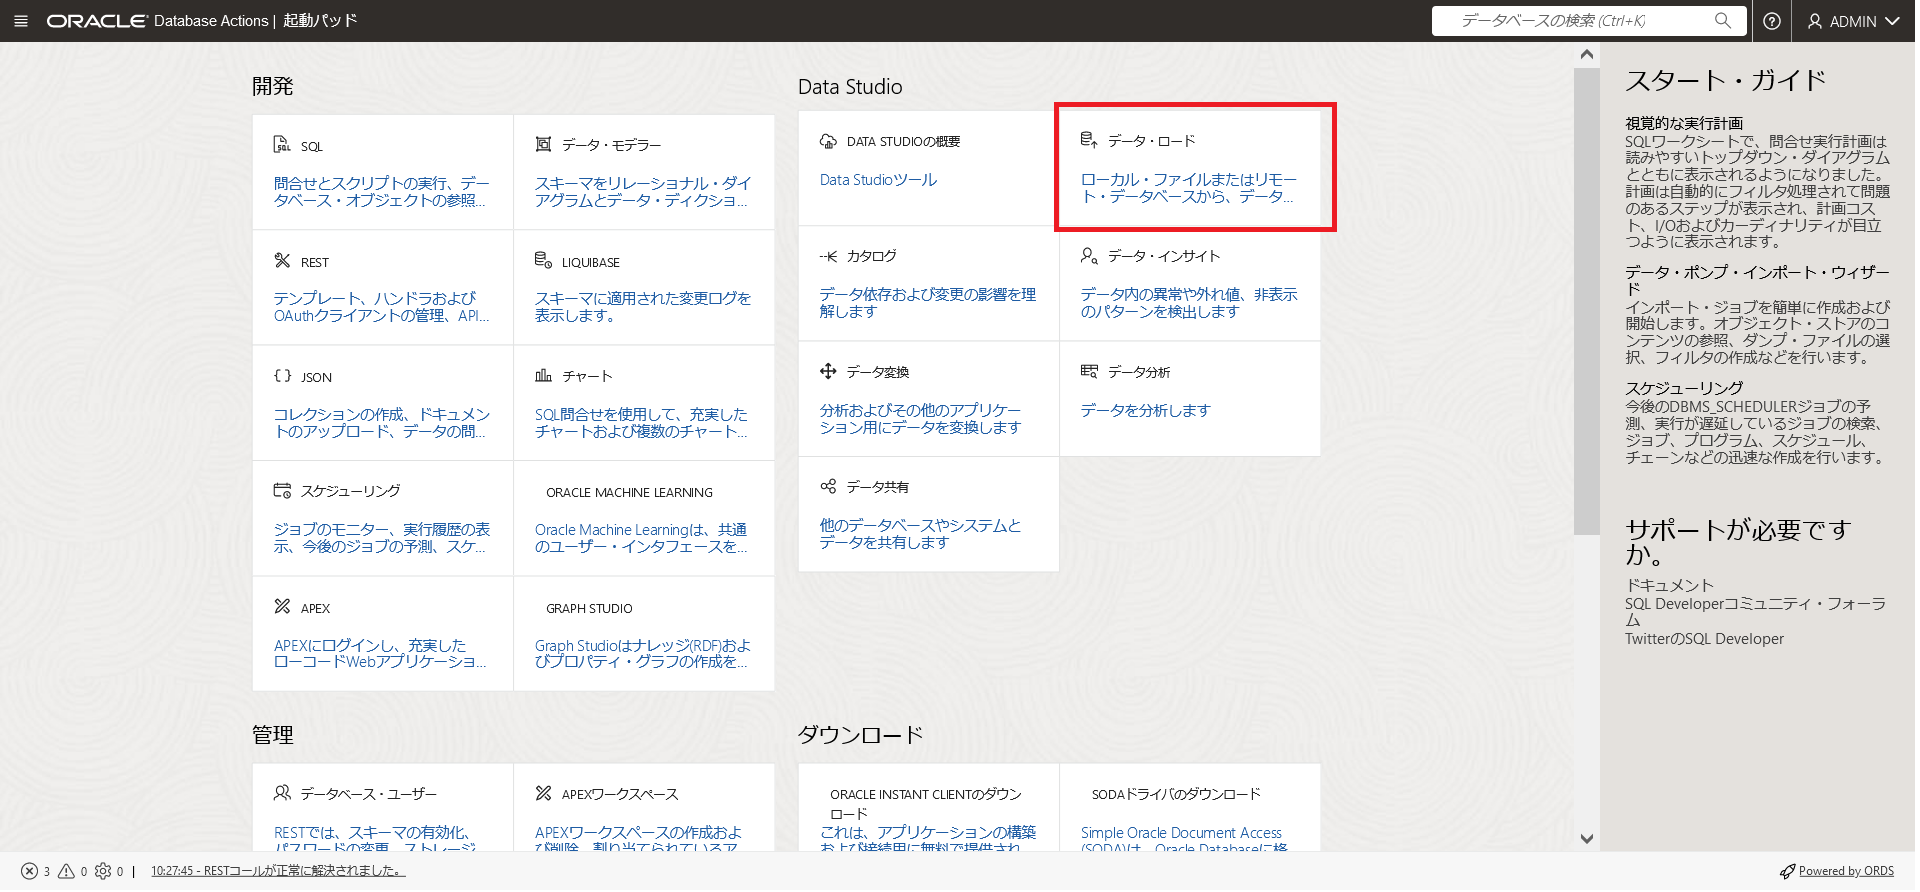Click the SODAドライバのダウンロード card title
Viewport: 1920px width, 892px height.
(x=1176, y=794)
